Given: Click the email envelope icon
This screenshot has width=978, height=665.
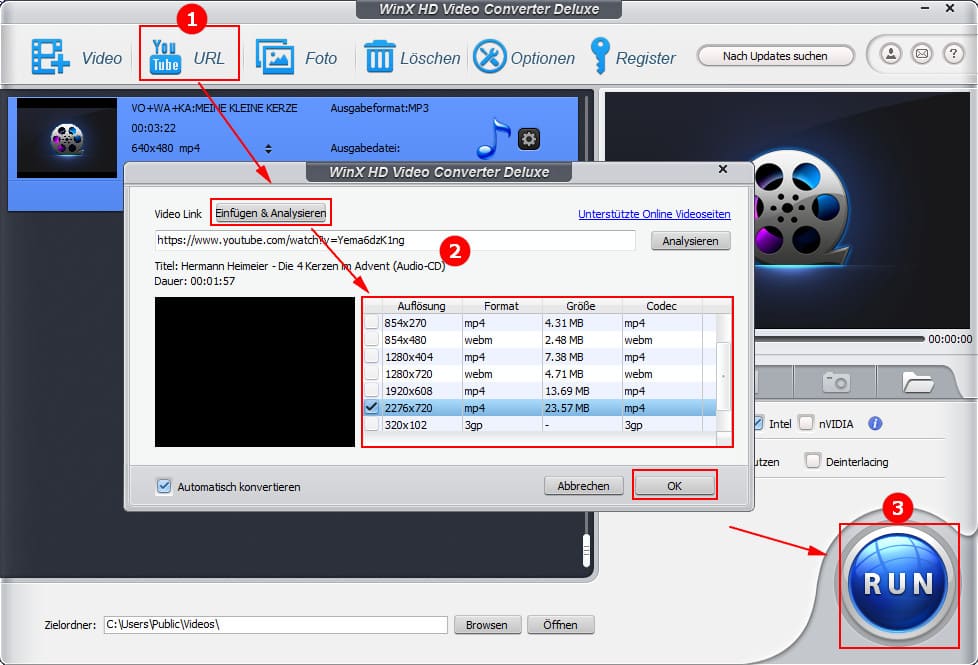Looking at the screenshot, I should (922, 54).
